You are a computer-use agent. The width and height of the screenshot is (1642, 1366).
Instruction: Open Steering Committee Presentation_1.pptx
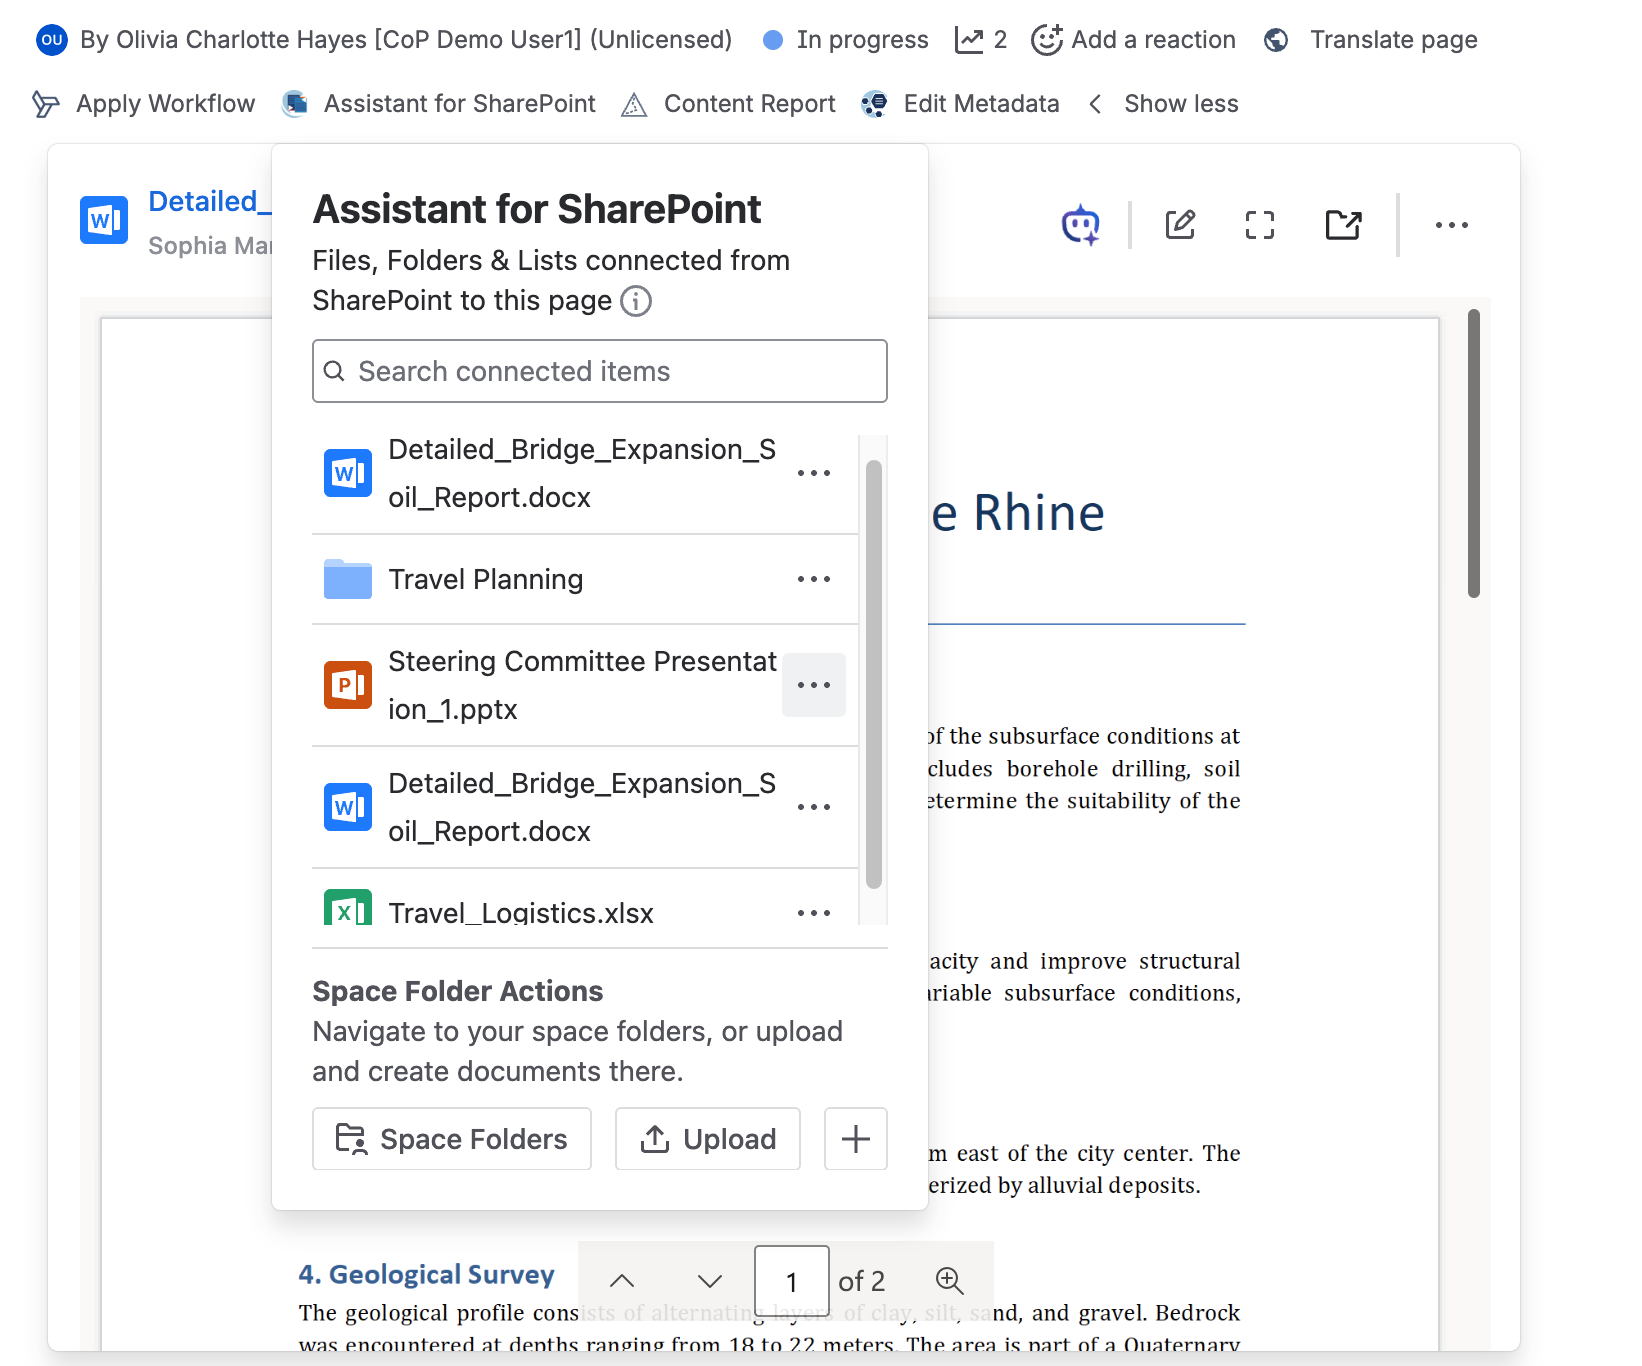click(x=582, y=685)
